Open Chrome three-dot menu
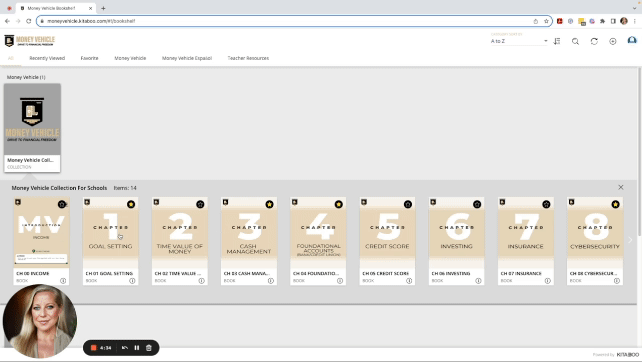 pos(635,21)
